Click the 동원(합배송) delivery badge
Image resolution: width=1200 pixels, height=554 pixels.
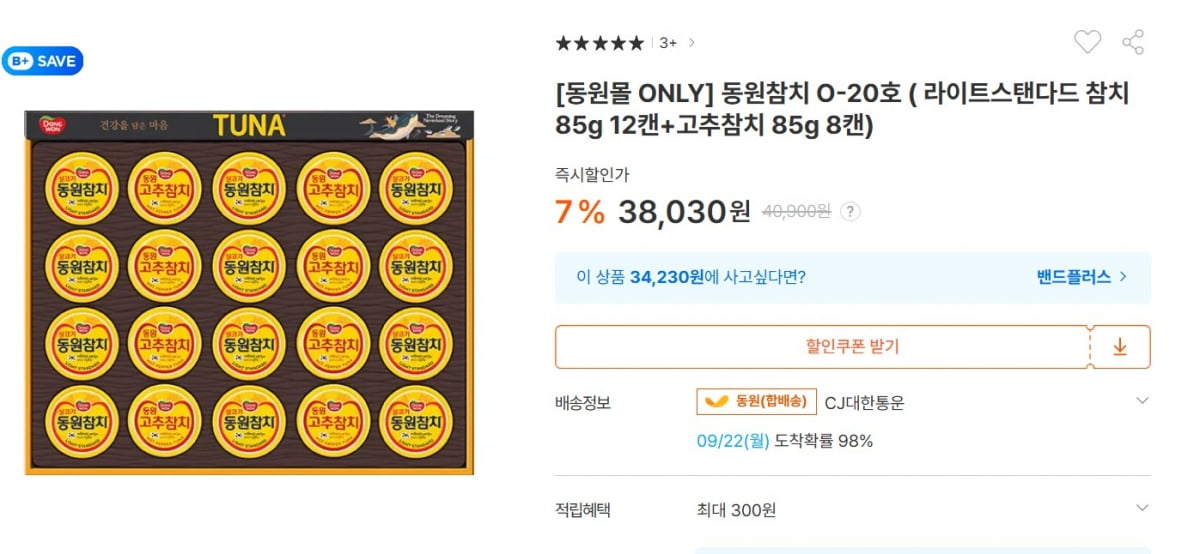[756, 402]
